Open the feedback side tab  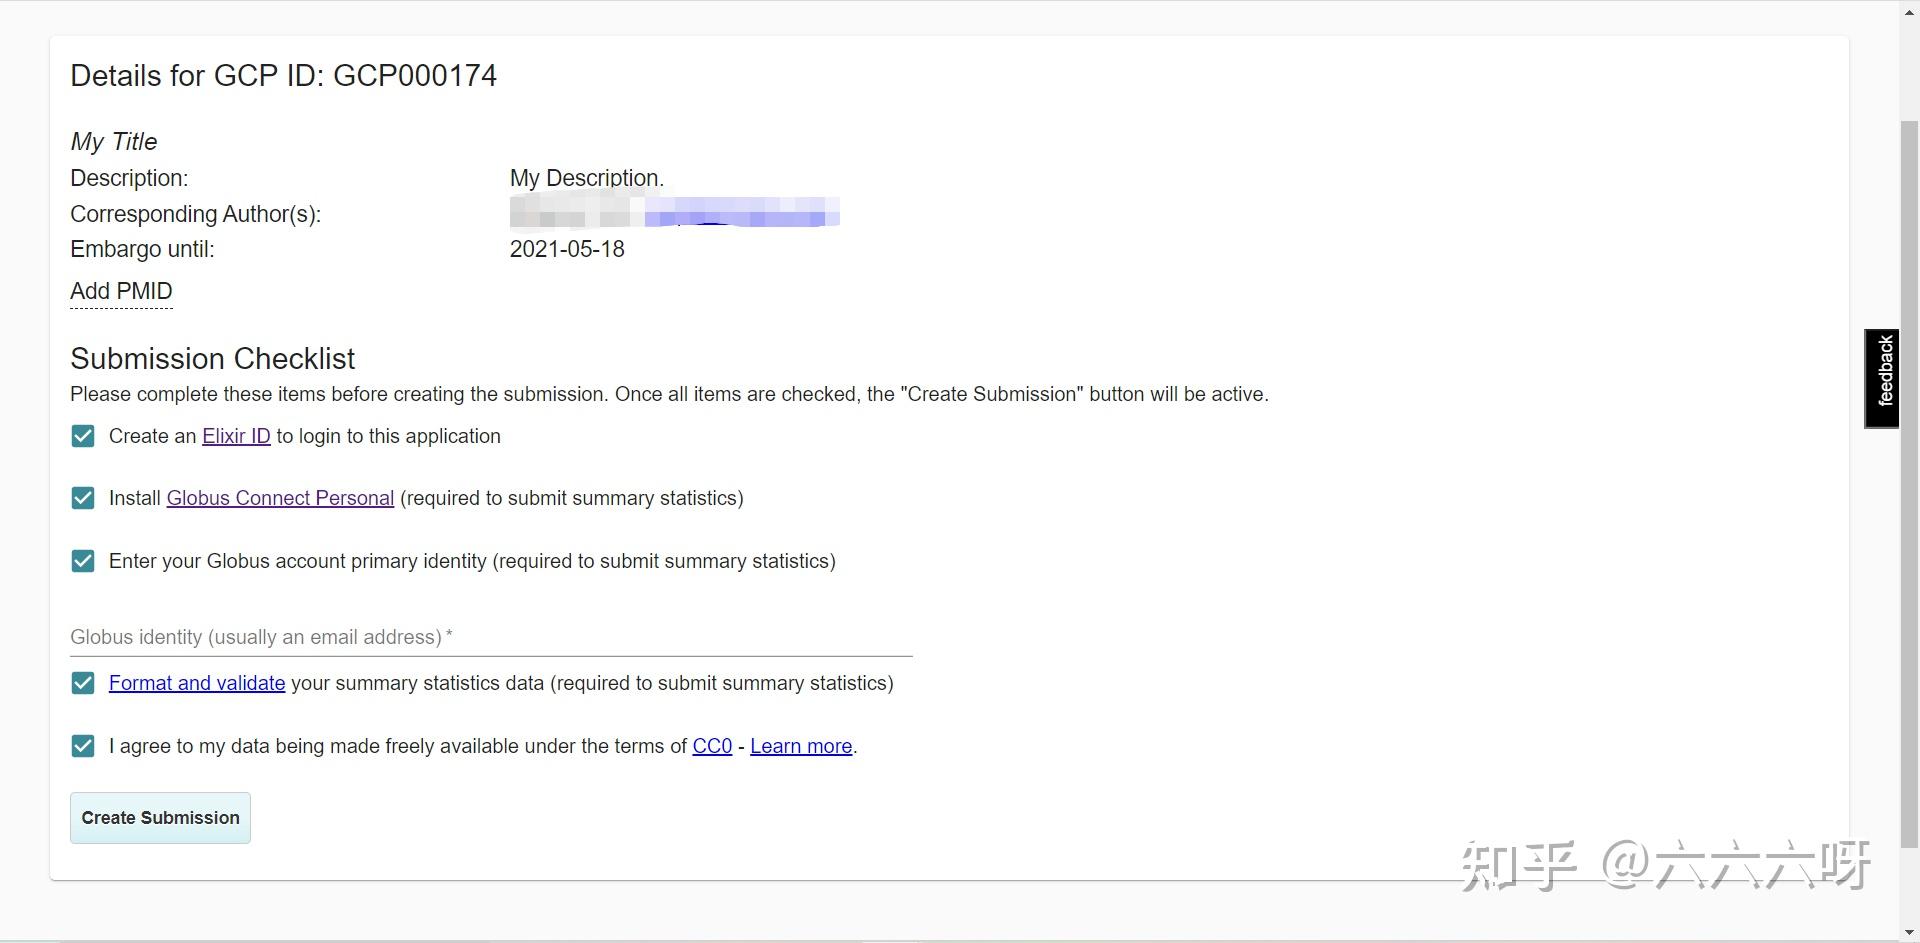pyautogui.click(x=1882, y=378)
